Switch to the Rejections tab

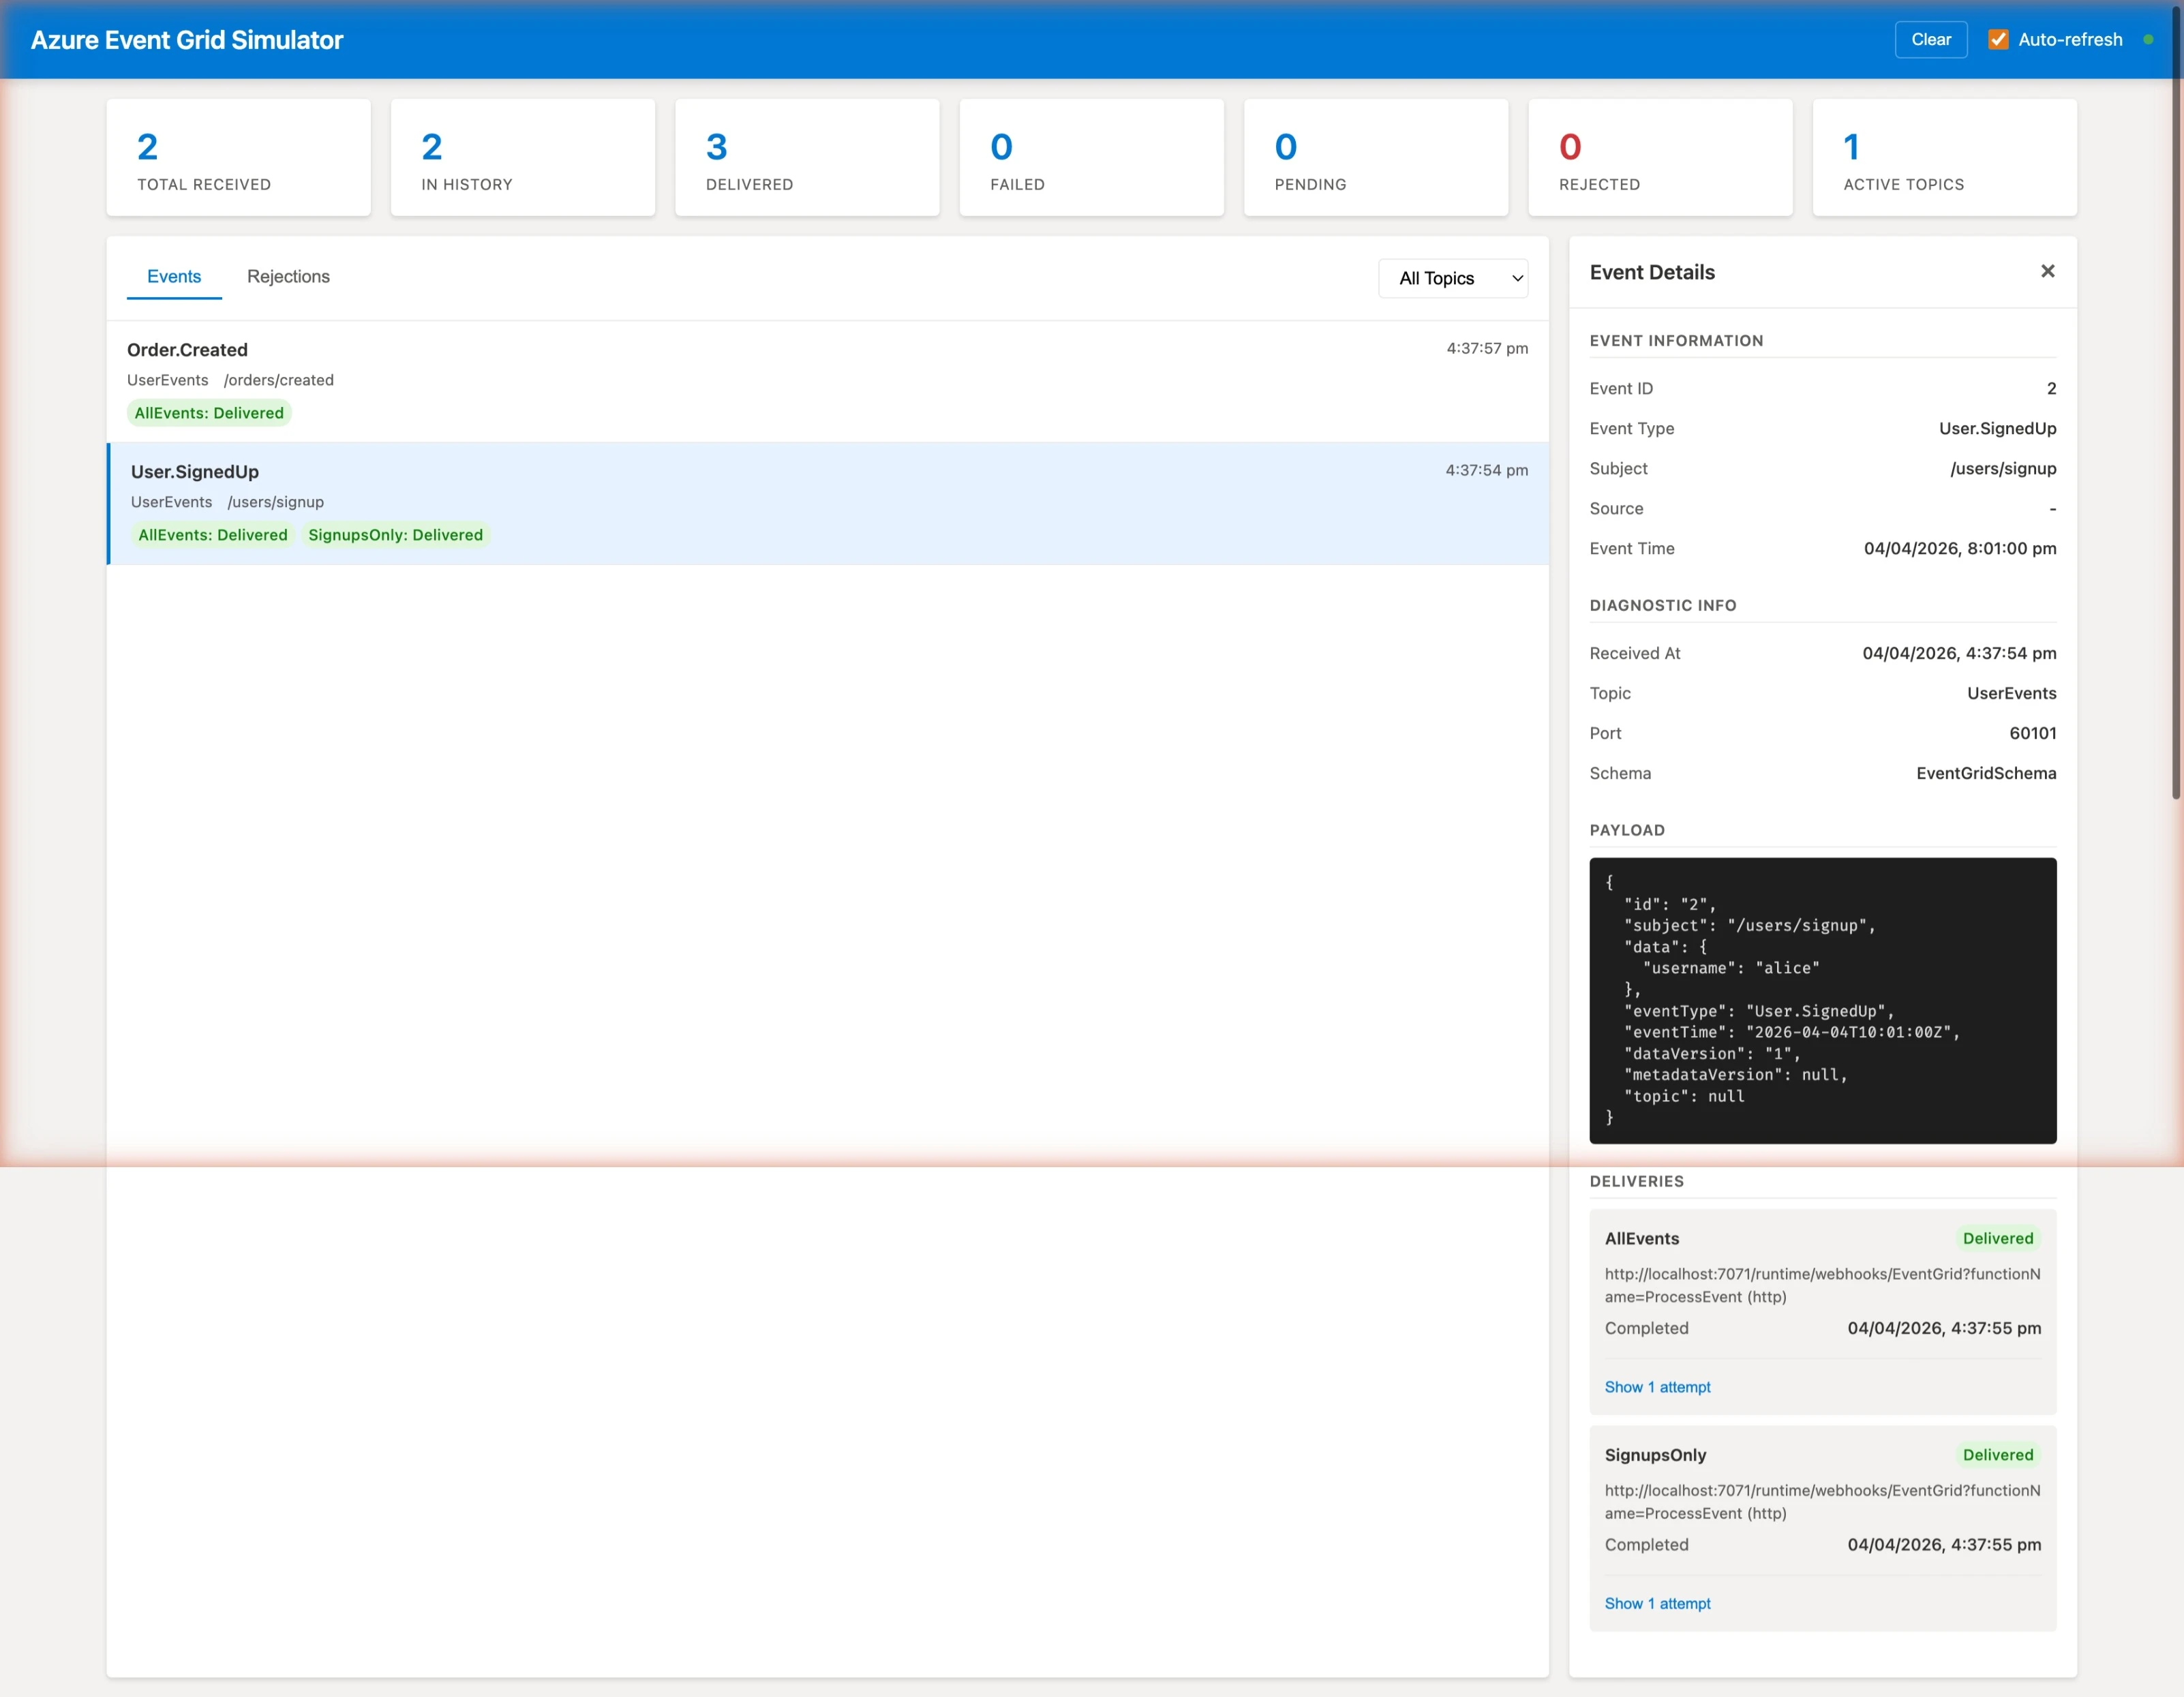point(288,276)
